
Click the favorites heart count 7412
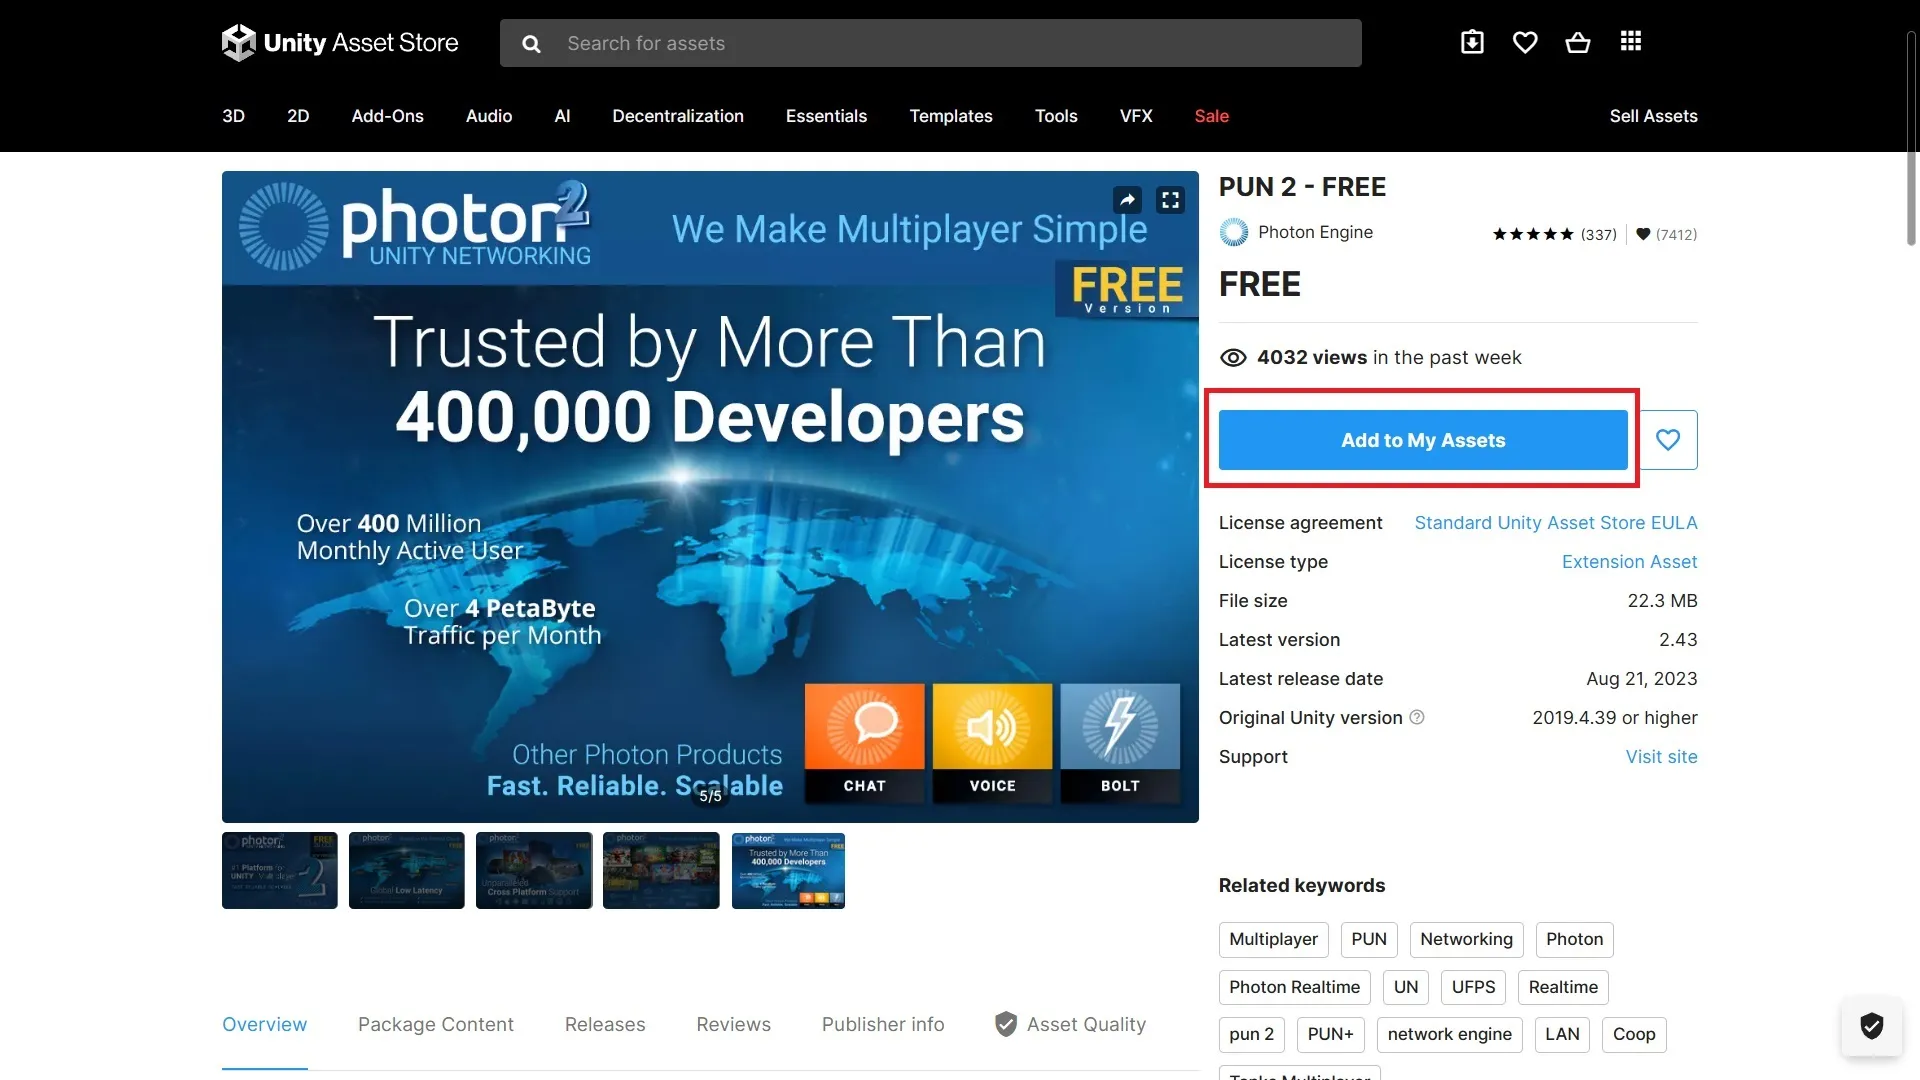tap(1666, 234)
